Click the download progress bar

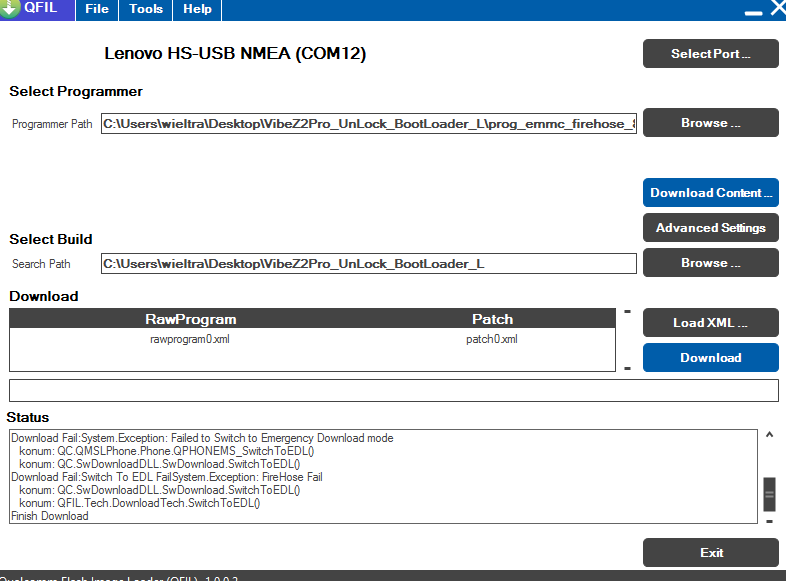(x=394, y=391)
